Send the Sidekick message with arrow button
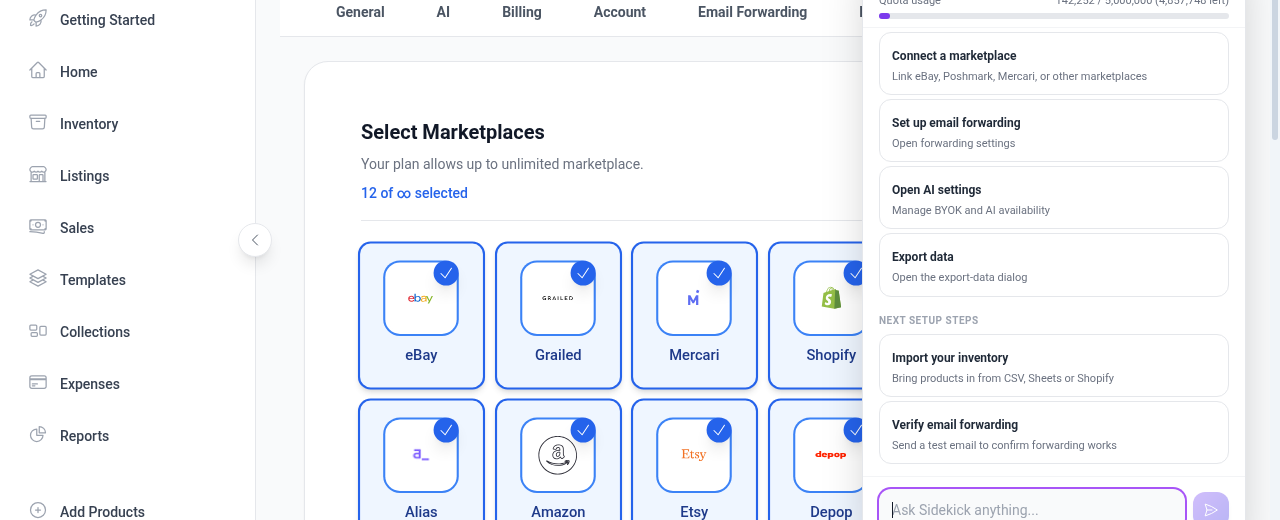Viewport: 1280px width, 520px height. pyautogui.click(x=1211, y=510)
